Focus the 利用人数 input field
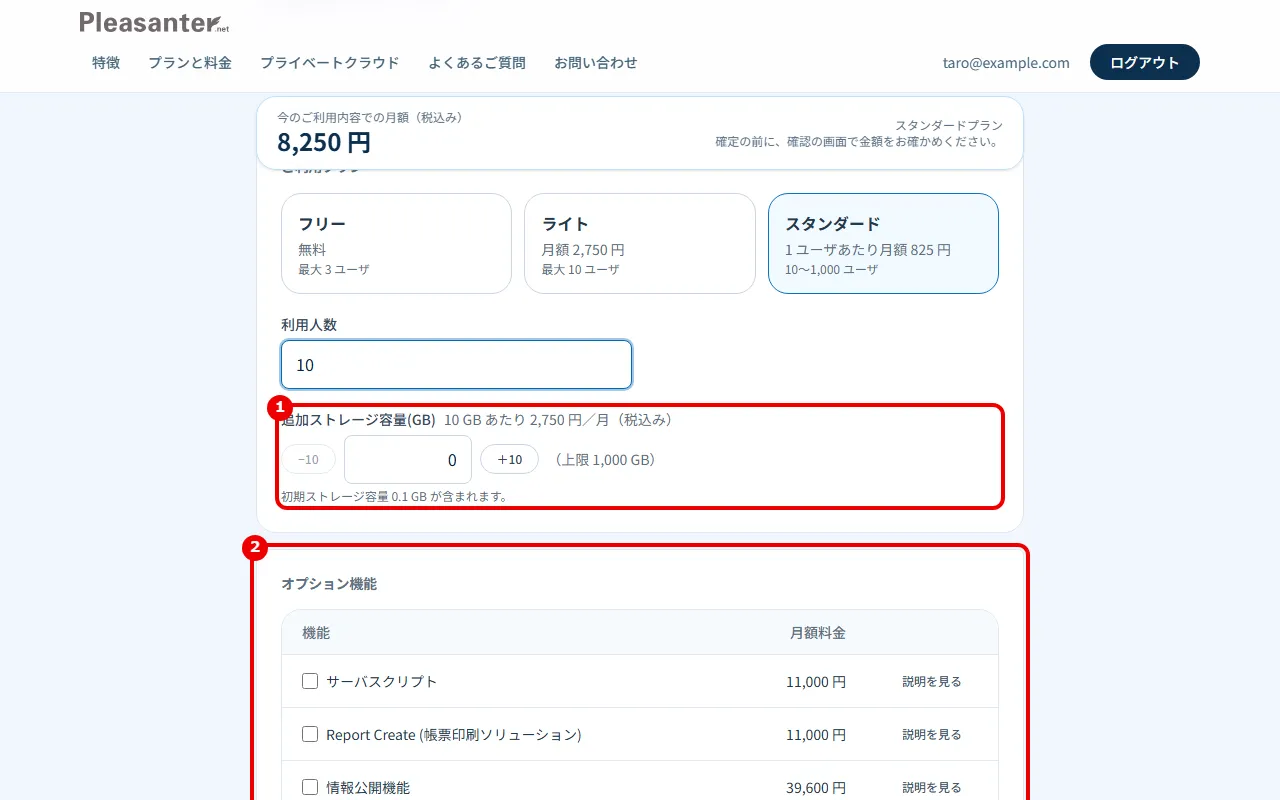This screenshot has height=800, width=1280. [456, 365]
